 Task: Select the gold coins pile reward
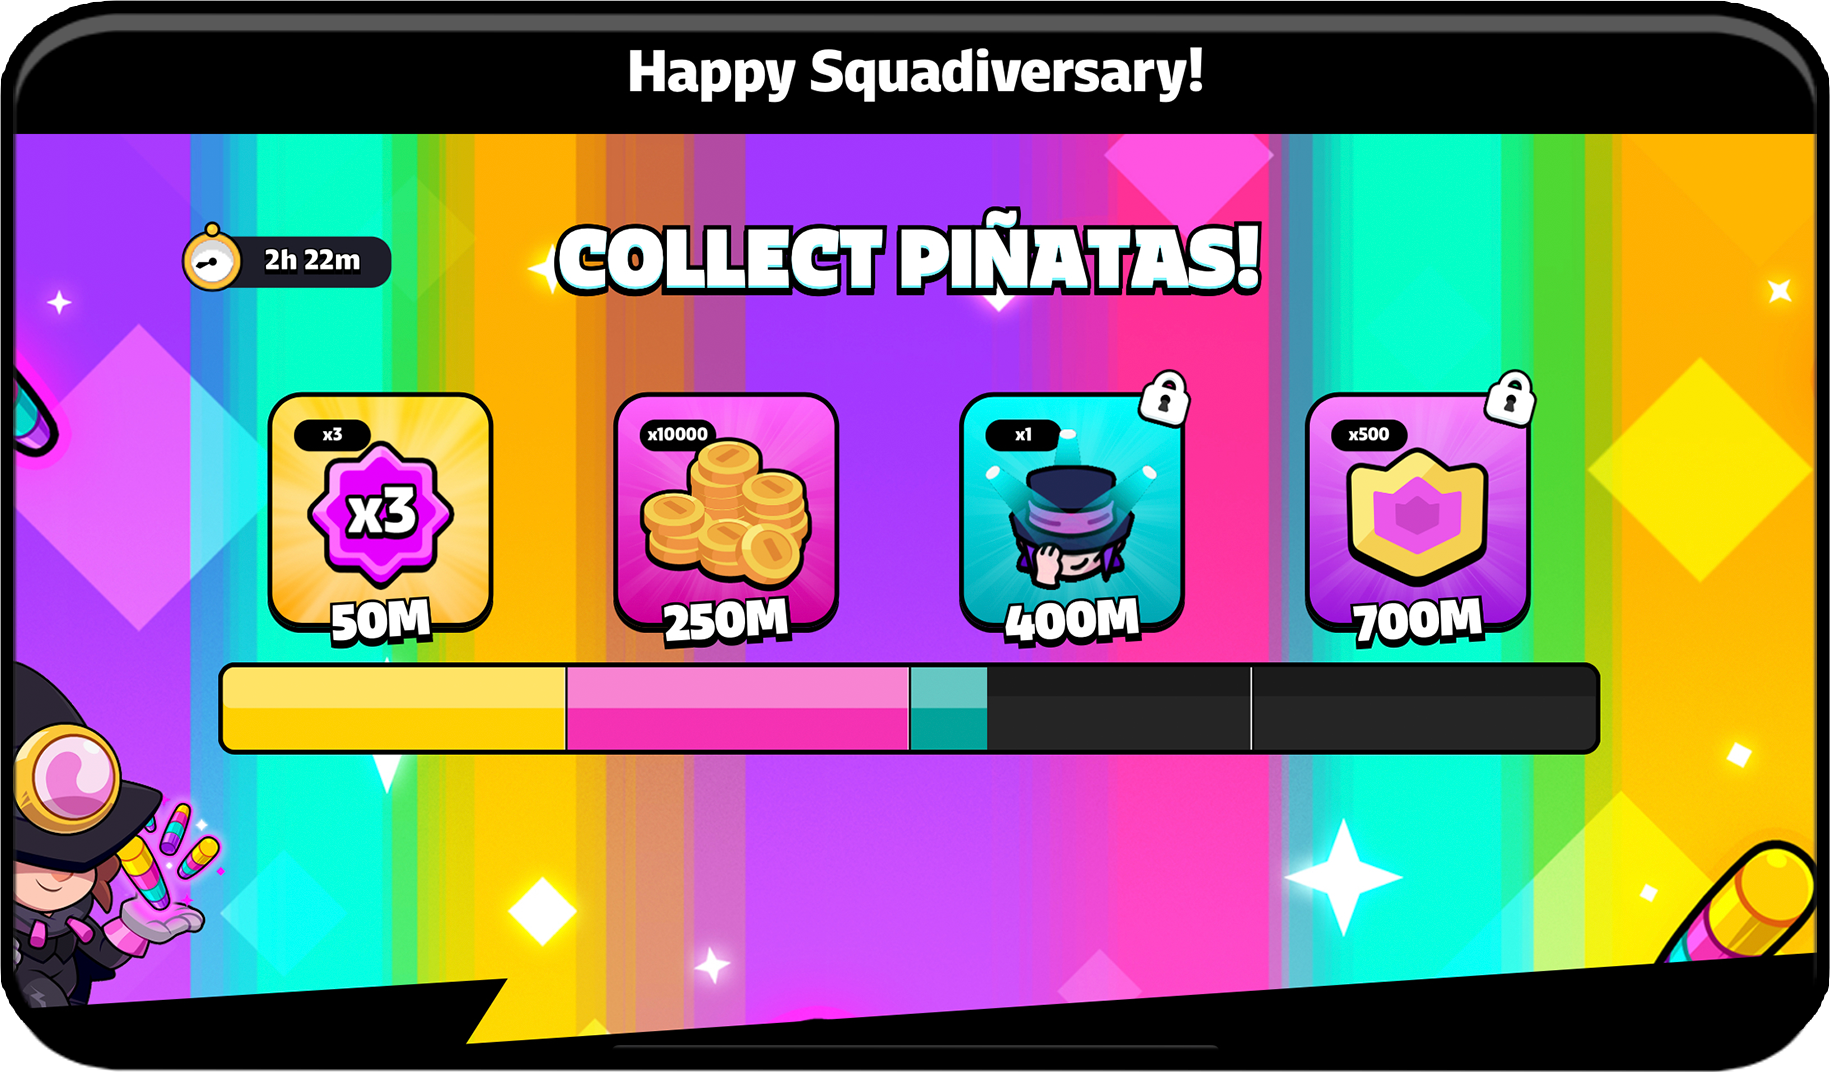point(726,512)
